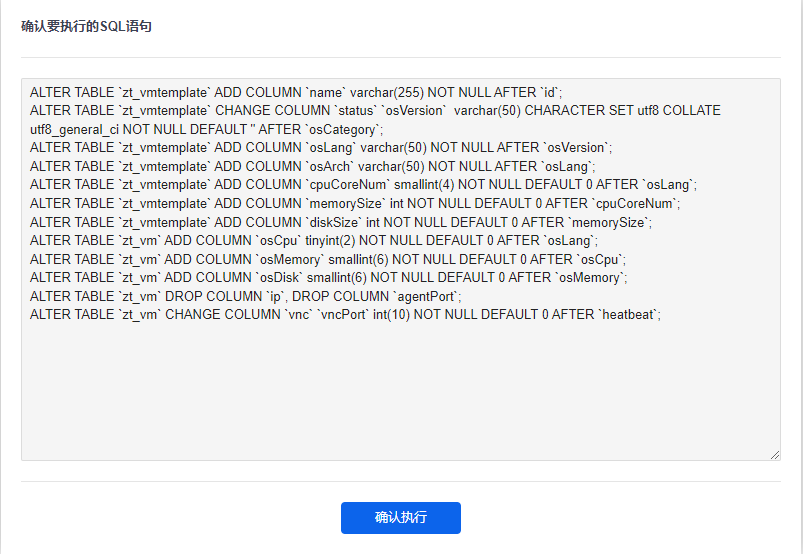Screen dimensions: 803x554
Task: Click the word `agentPort` in the DROP line
Action: click(426, 296)
